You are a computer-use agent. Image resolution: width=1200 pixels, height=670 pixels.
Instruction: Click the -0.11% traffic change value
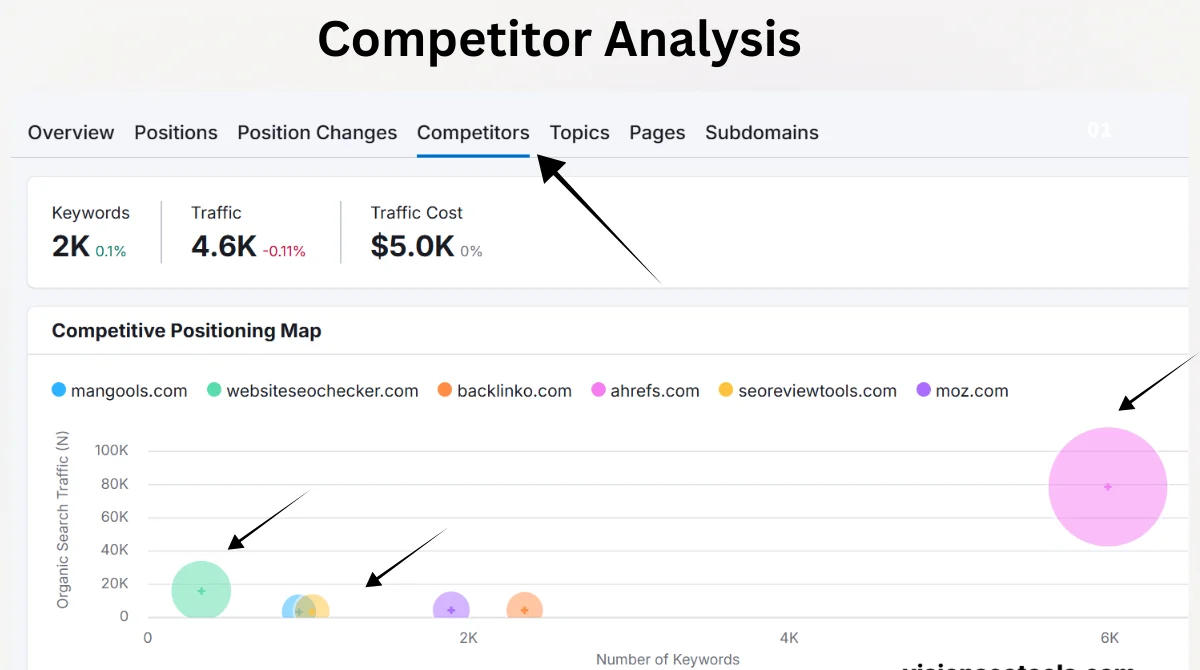(x=284, y=251)
